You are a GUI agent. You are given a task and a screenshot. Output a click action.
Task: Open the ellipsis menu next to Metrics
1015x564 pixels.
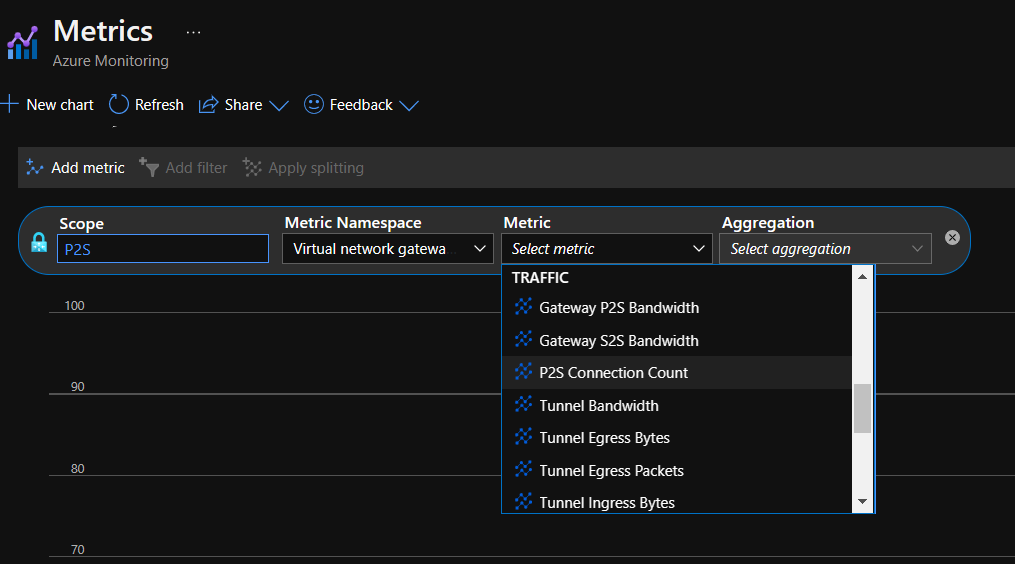(194, 32)
